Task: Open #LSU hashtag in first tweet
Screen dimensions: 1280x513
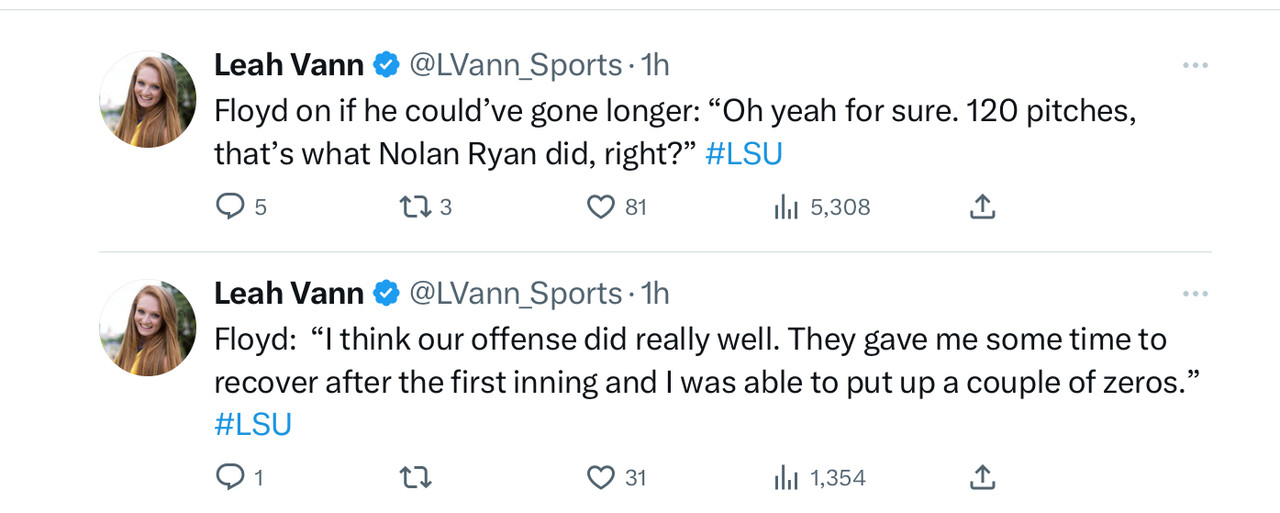Action: (x=743, y=155)
